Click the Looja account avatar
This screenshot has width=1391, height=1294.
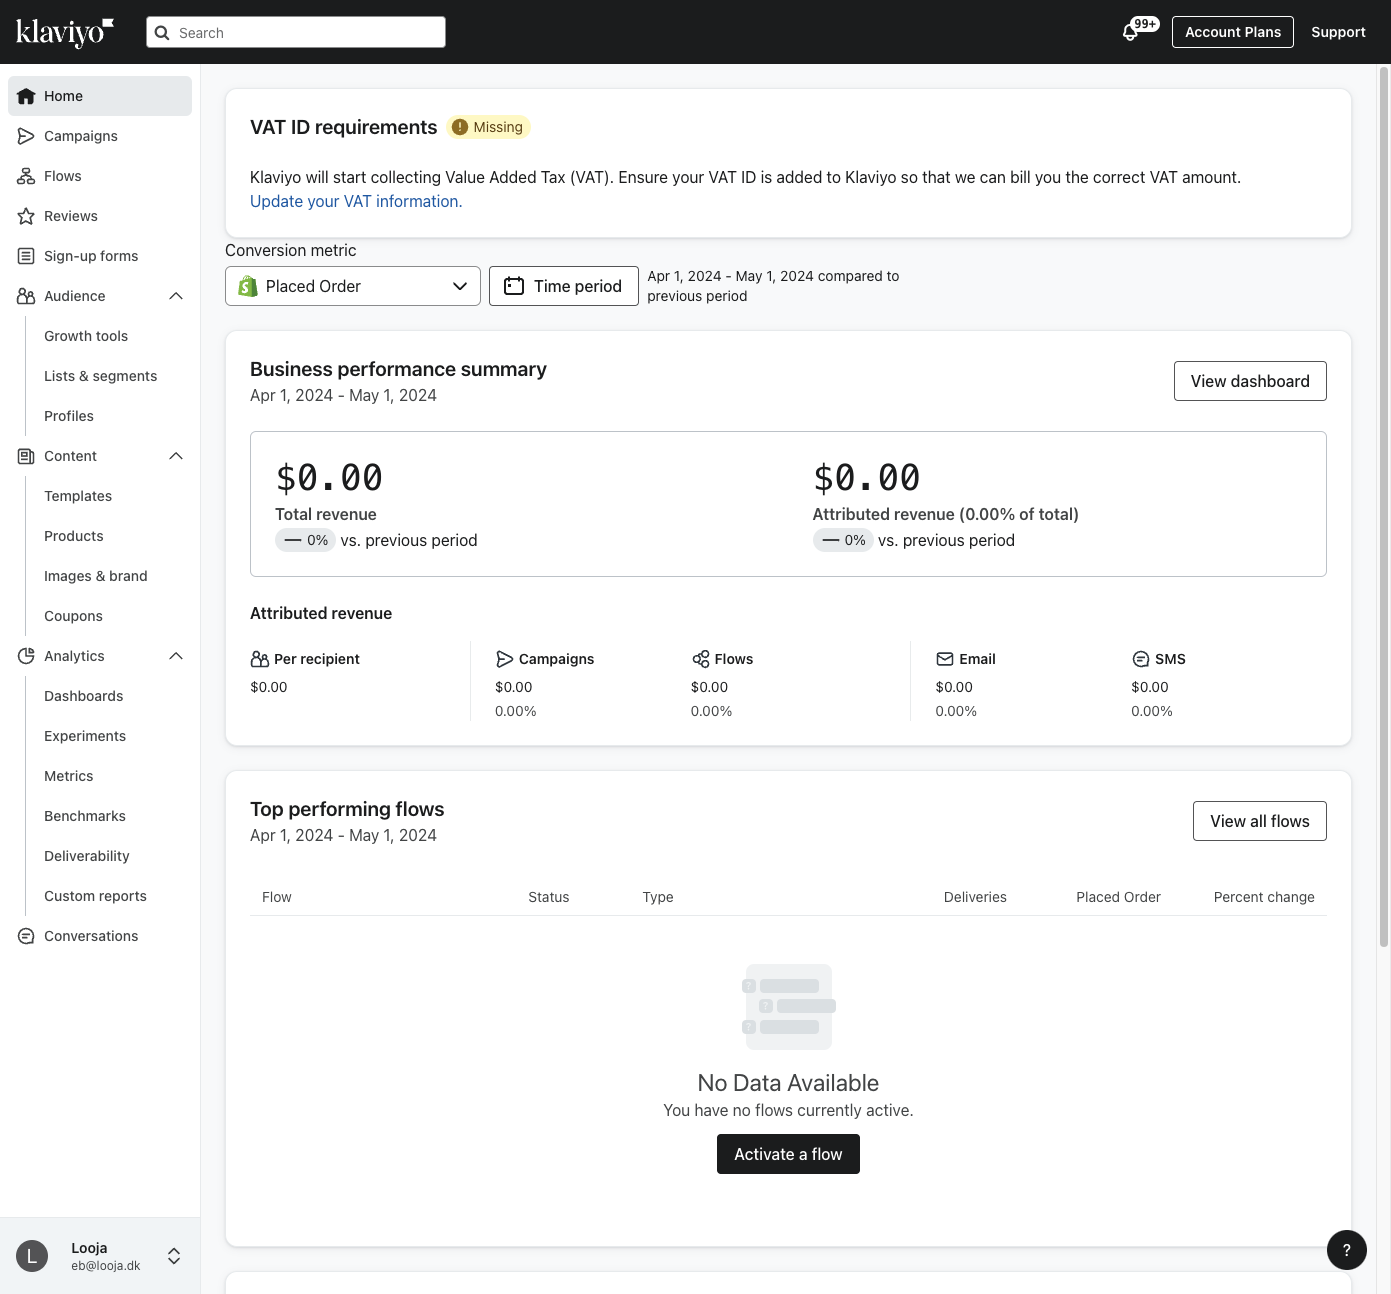point(32,1256)
